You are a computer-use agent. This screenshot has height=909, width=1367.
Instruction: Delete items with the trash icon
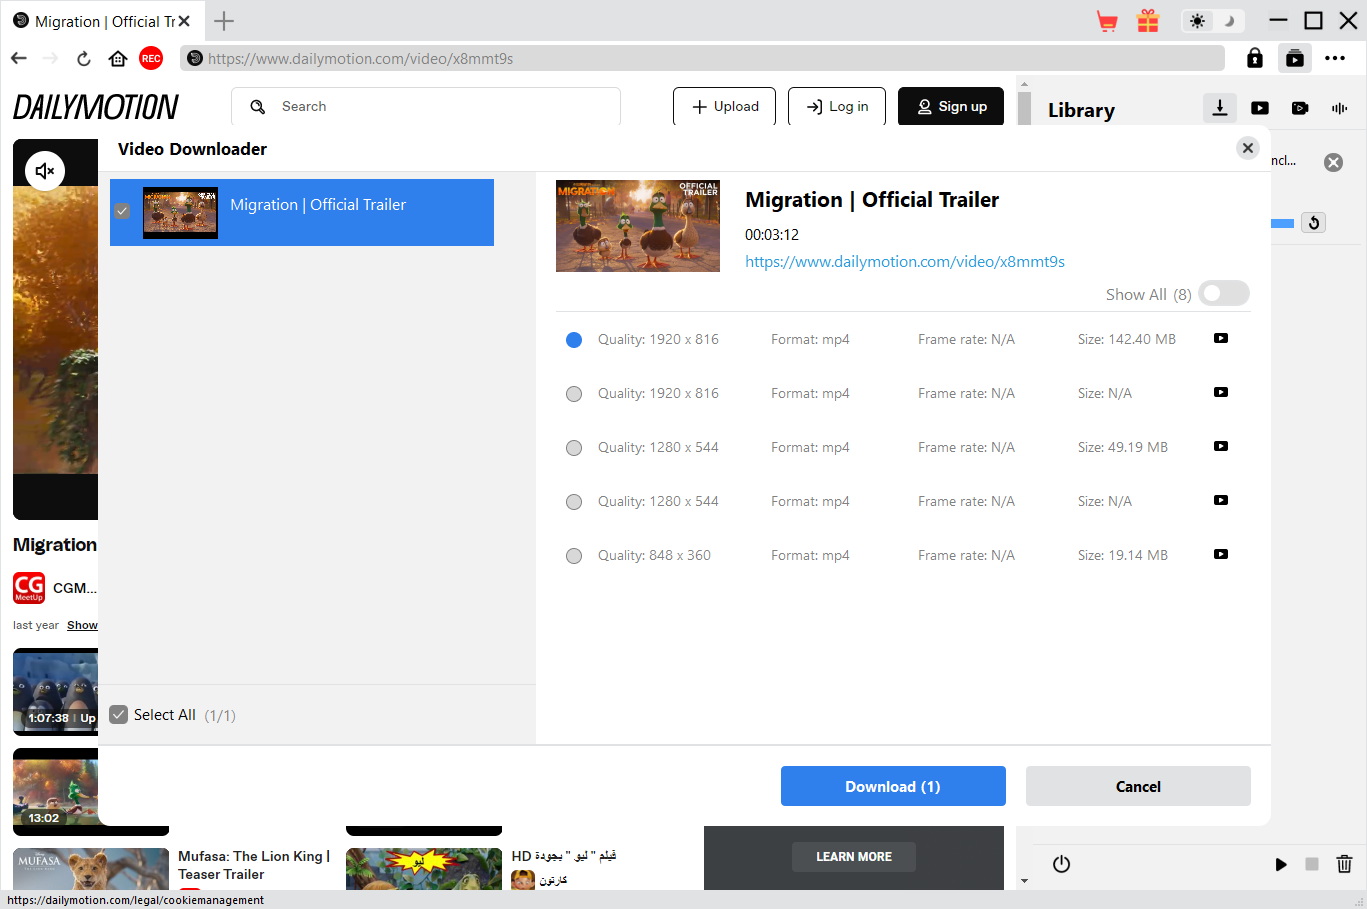[x=1345, y=864]
